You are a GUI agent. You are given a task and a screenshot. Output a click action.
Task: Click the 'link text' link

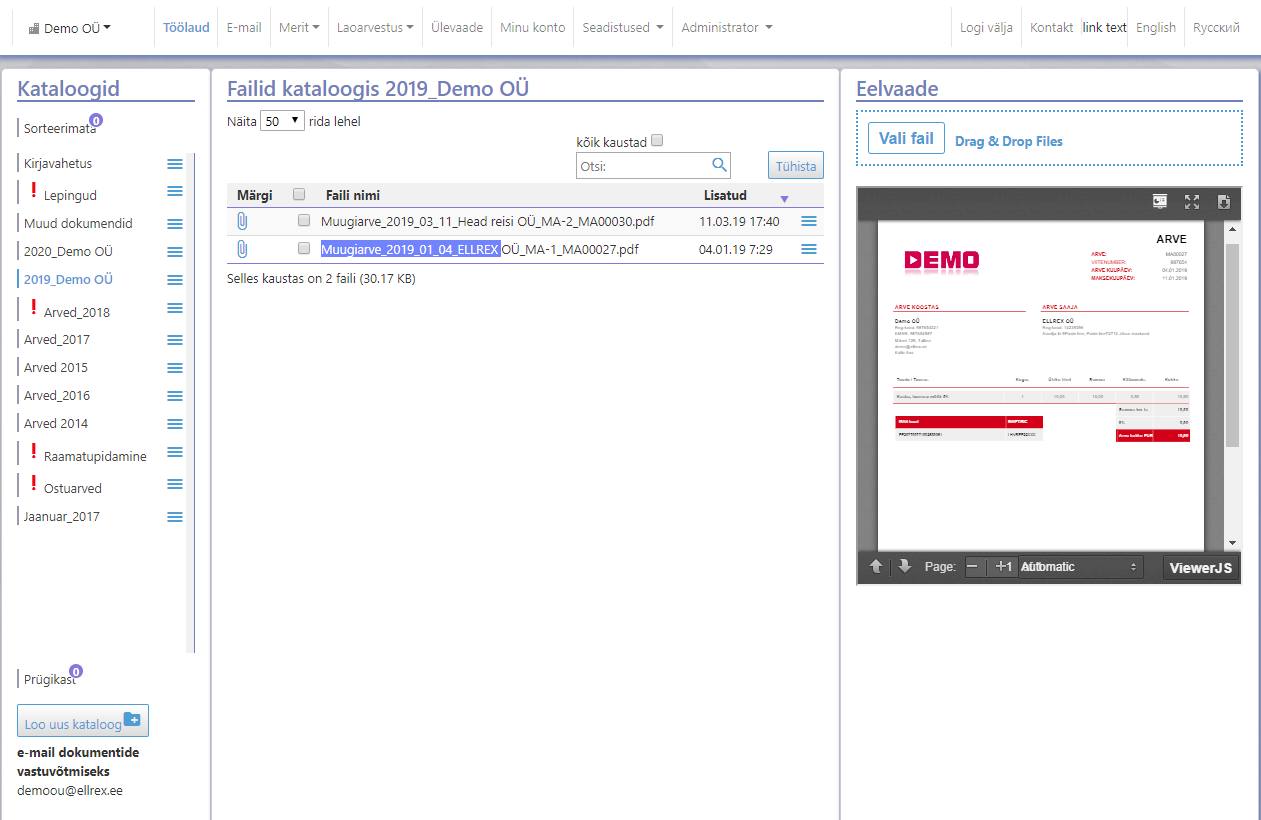1105,28
